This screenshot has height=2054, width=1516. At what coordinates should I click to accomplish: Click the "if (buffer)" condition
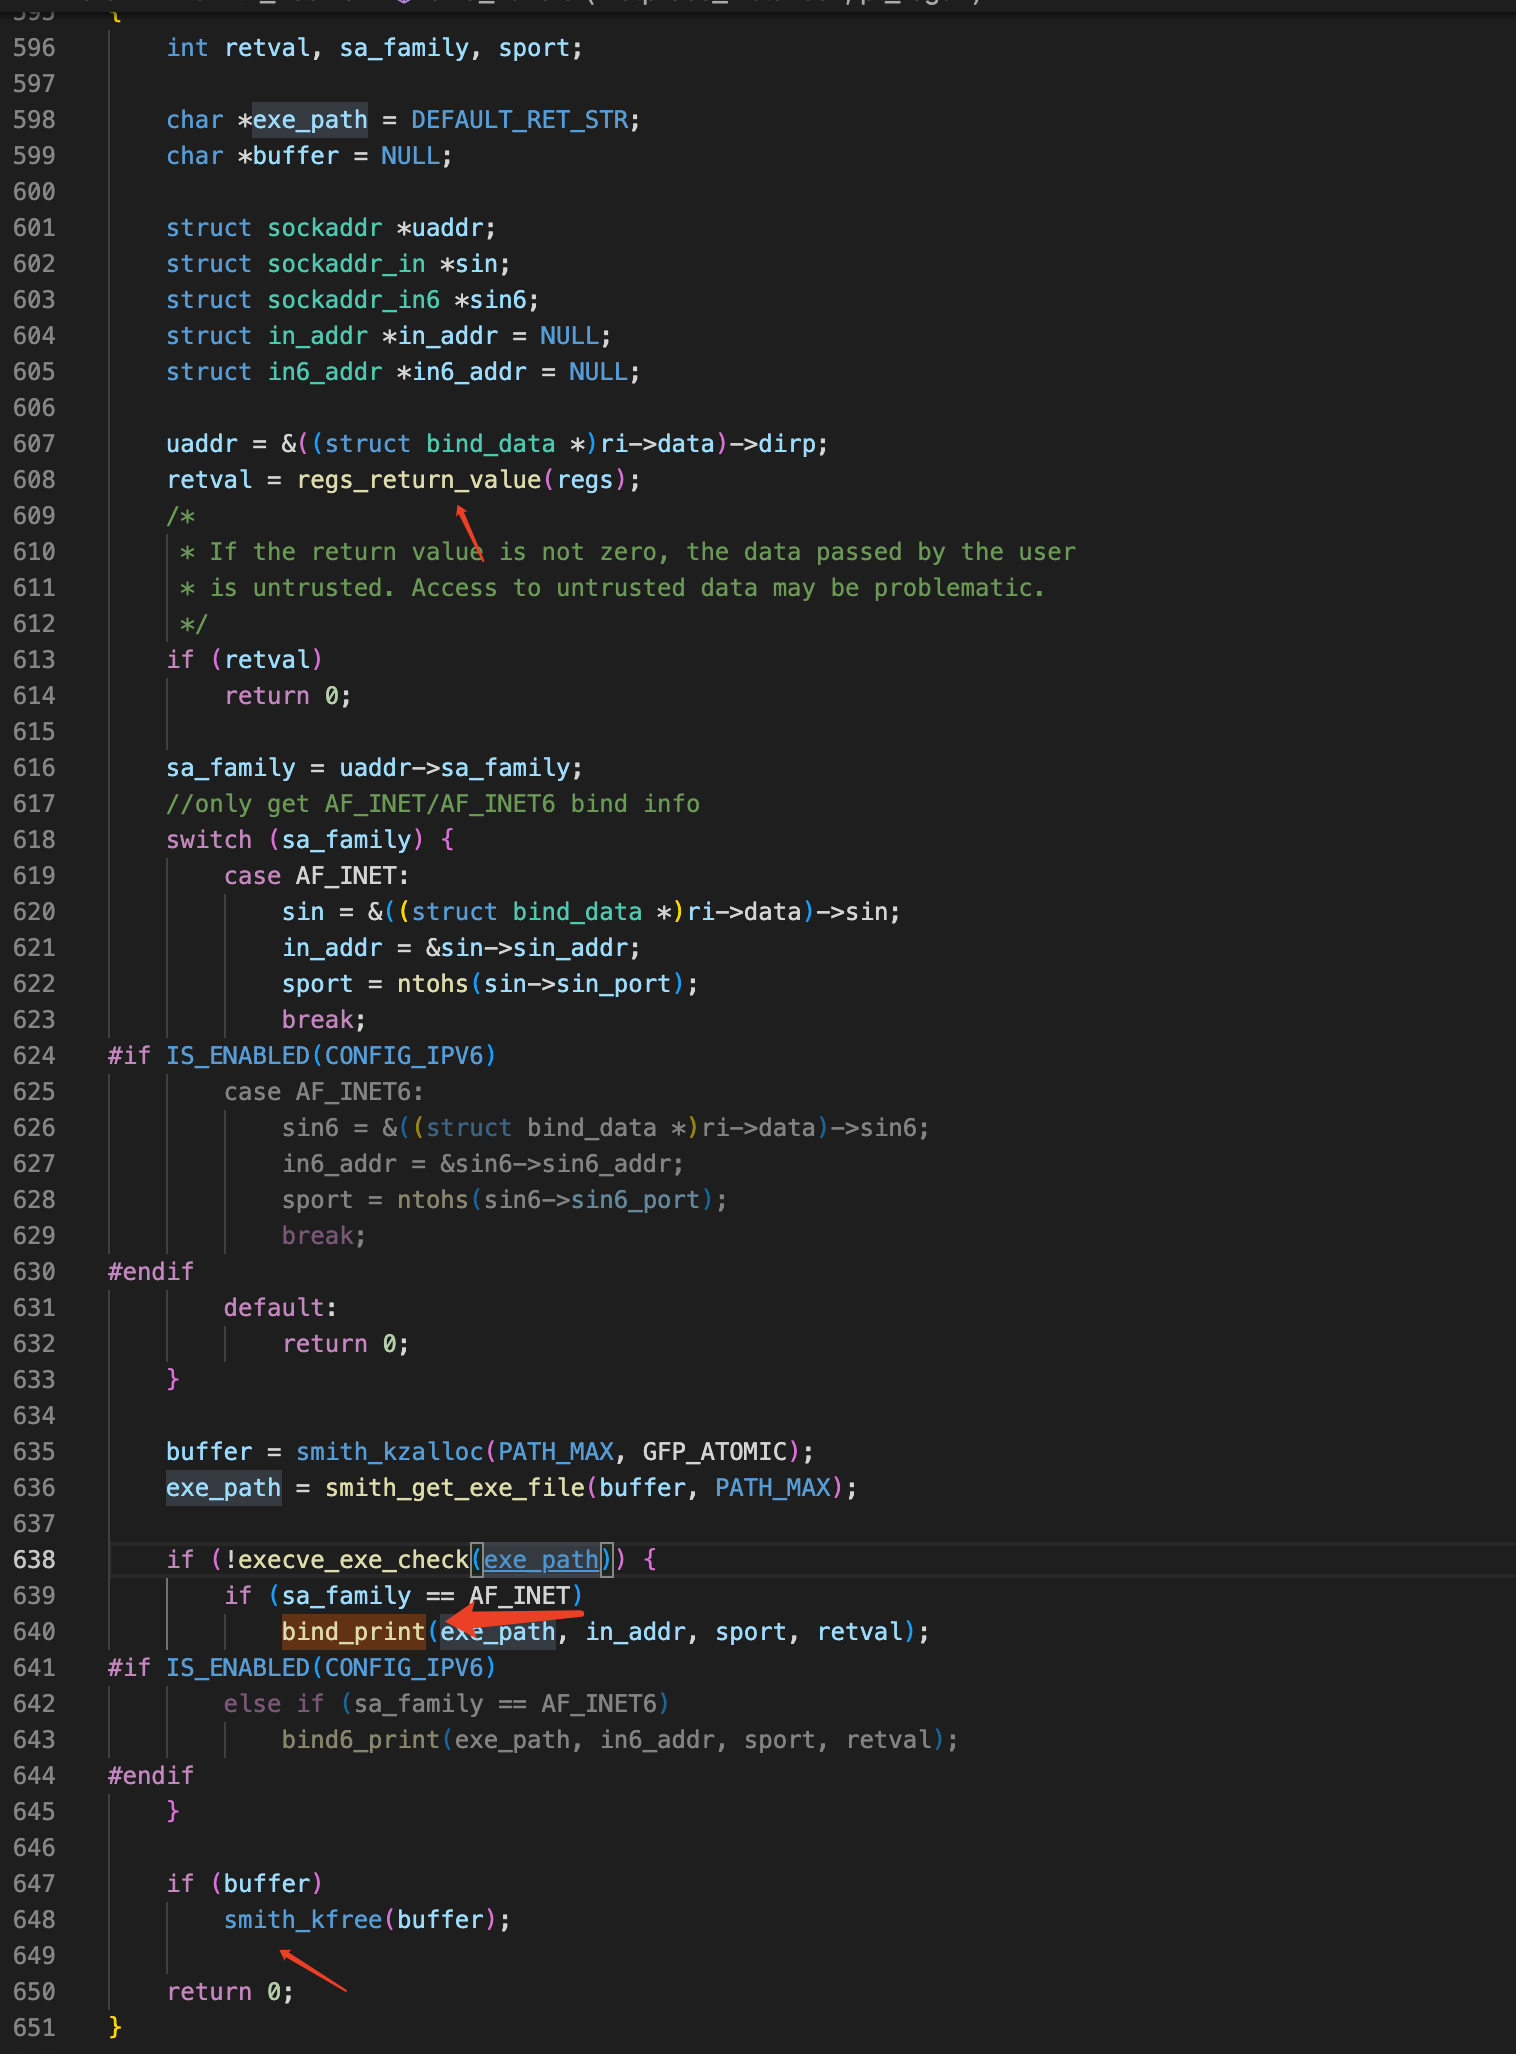(x=245, y=1884)
